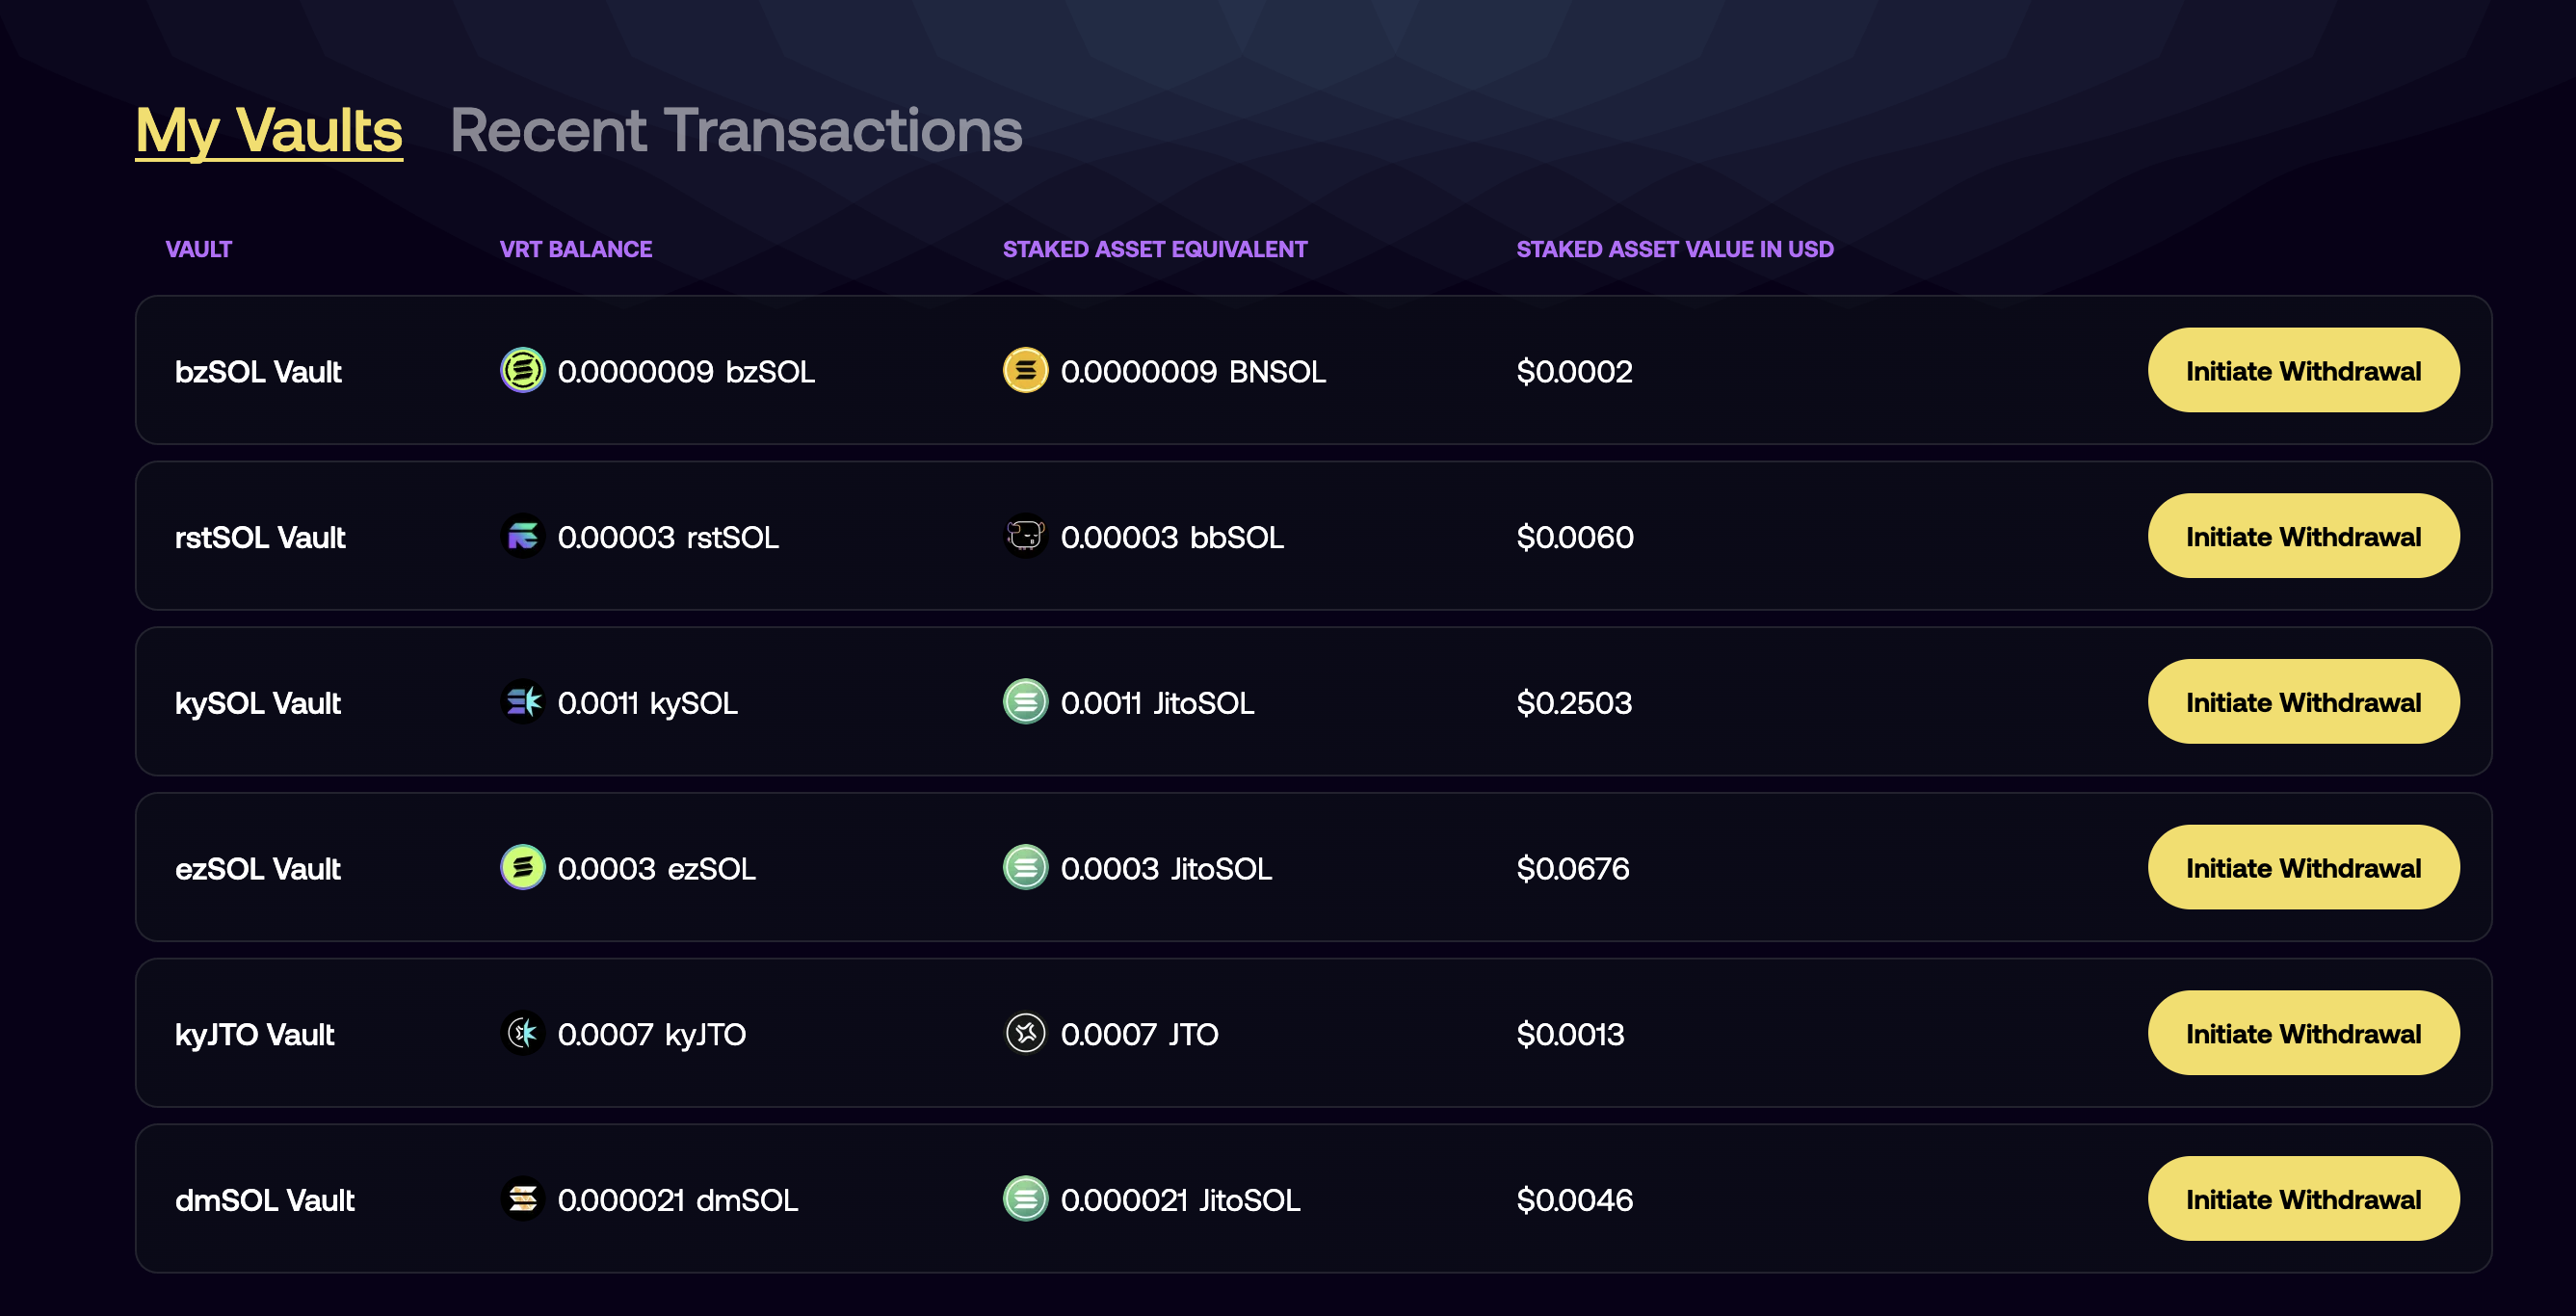2576x1316 pixels.
Task: Click the STAKED ASSET VALUE IN USD header
Action: 1675,250
